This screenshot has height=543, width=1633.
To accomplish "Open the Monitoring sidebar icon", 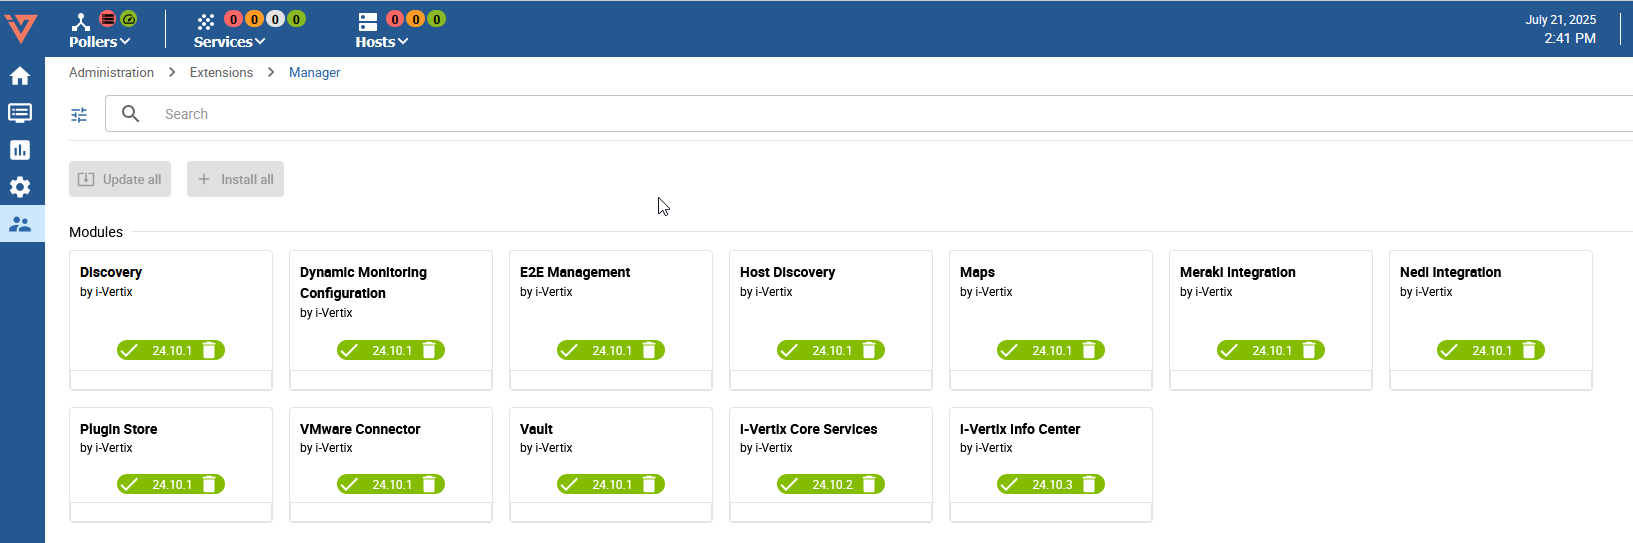I will tap(20, 113).
